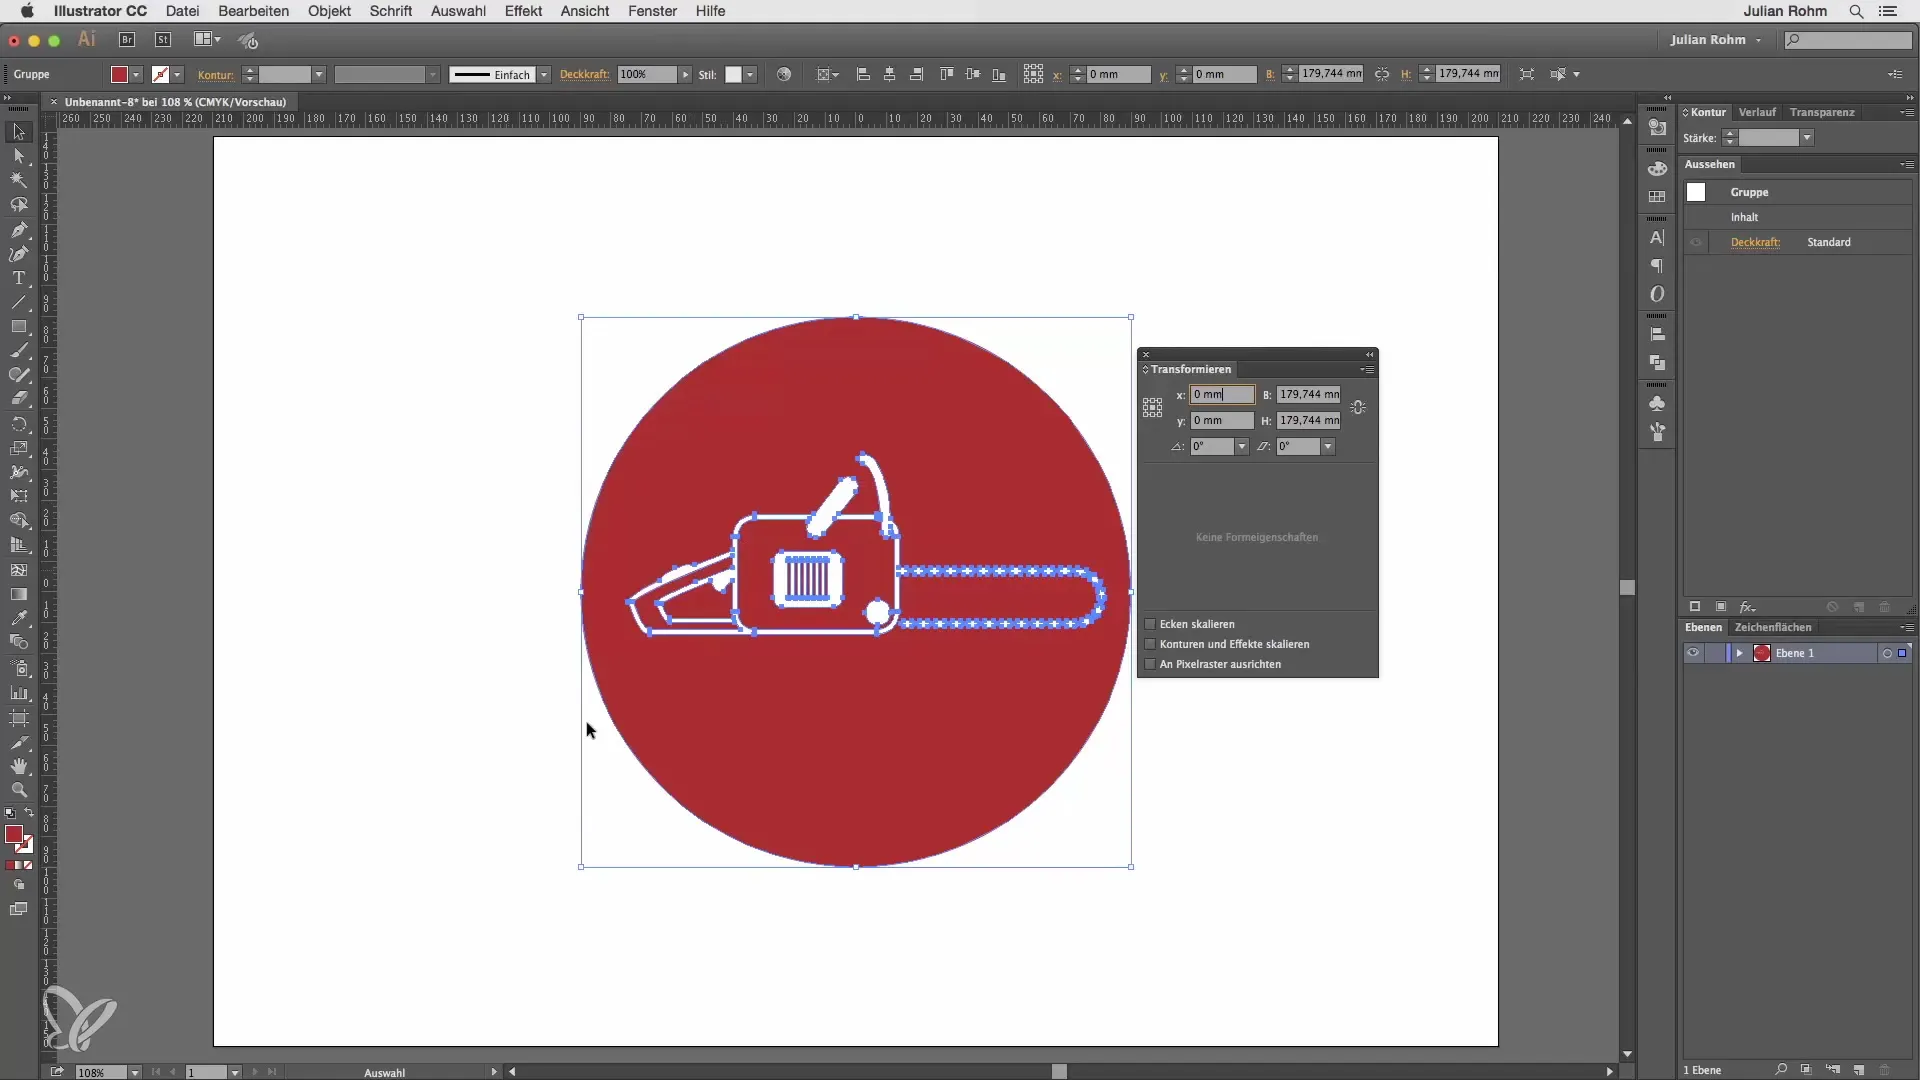The height and width of the screenshot is (1080, 1920).
Task: Open the fill color dropdown in control bar
Action: (136, 75)
